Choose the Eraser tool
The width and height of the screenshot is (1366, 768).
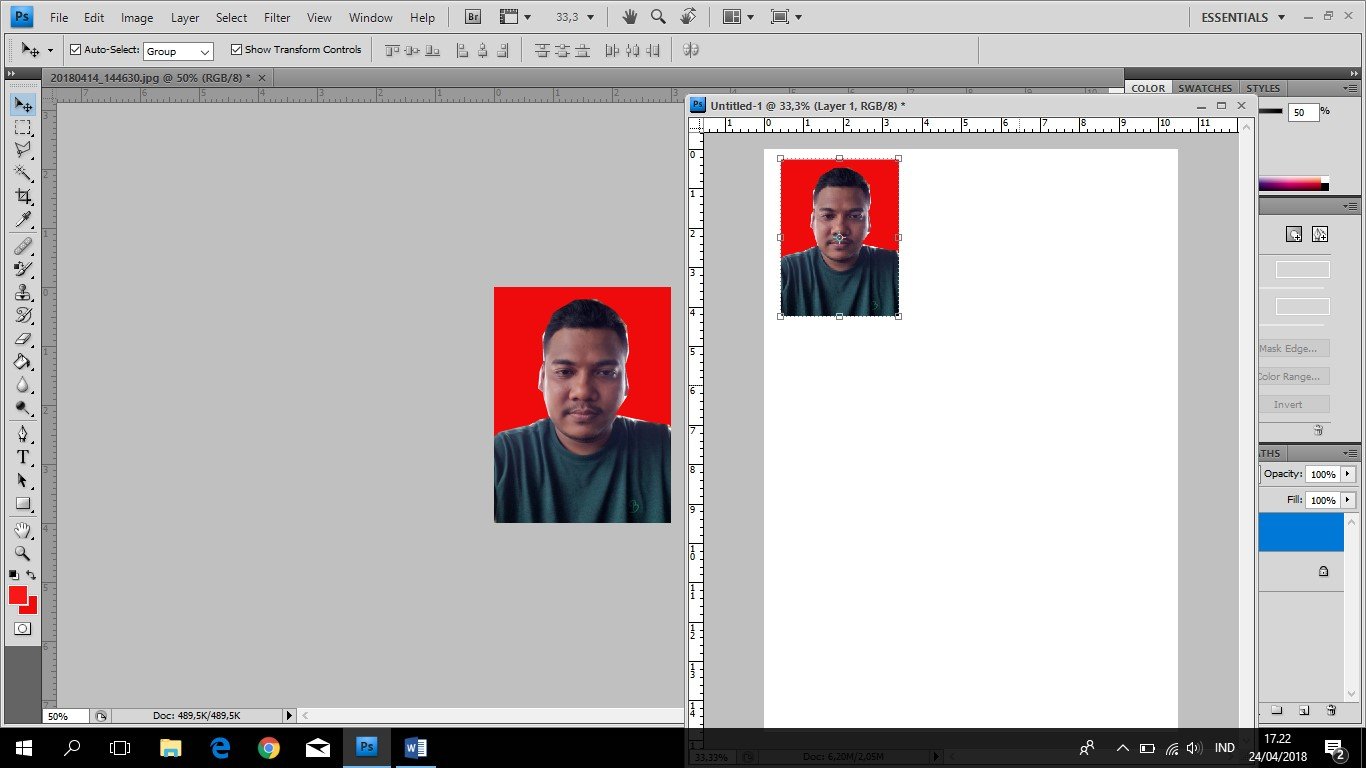pos(23,339)
